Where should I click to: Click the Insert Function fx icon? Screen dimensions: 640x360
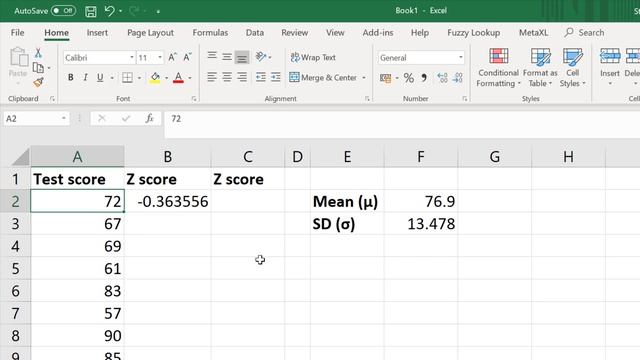(149, 118)
